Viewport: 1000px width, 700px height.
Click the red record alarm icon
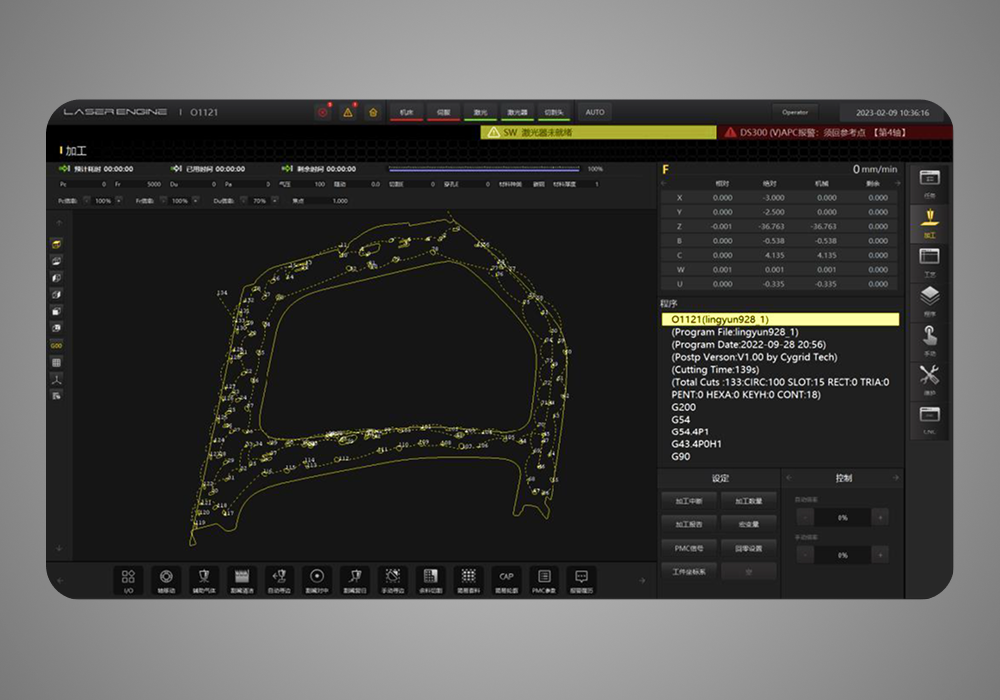point(323,112)
